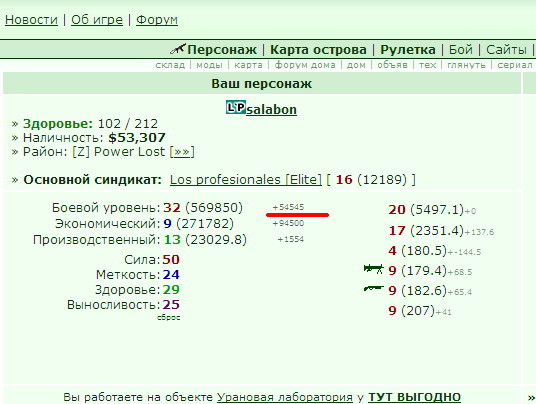Open the моды submenu link
Image resolution: width=536 pixels, height=404 pixels.
point(209,65)
